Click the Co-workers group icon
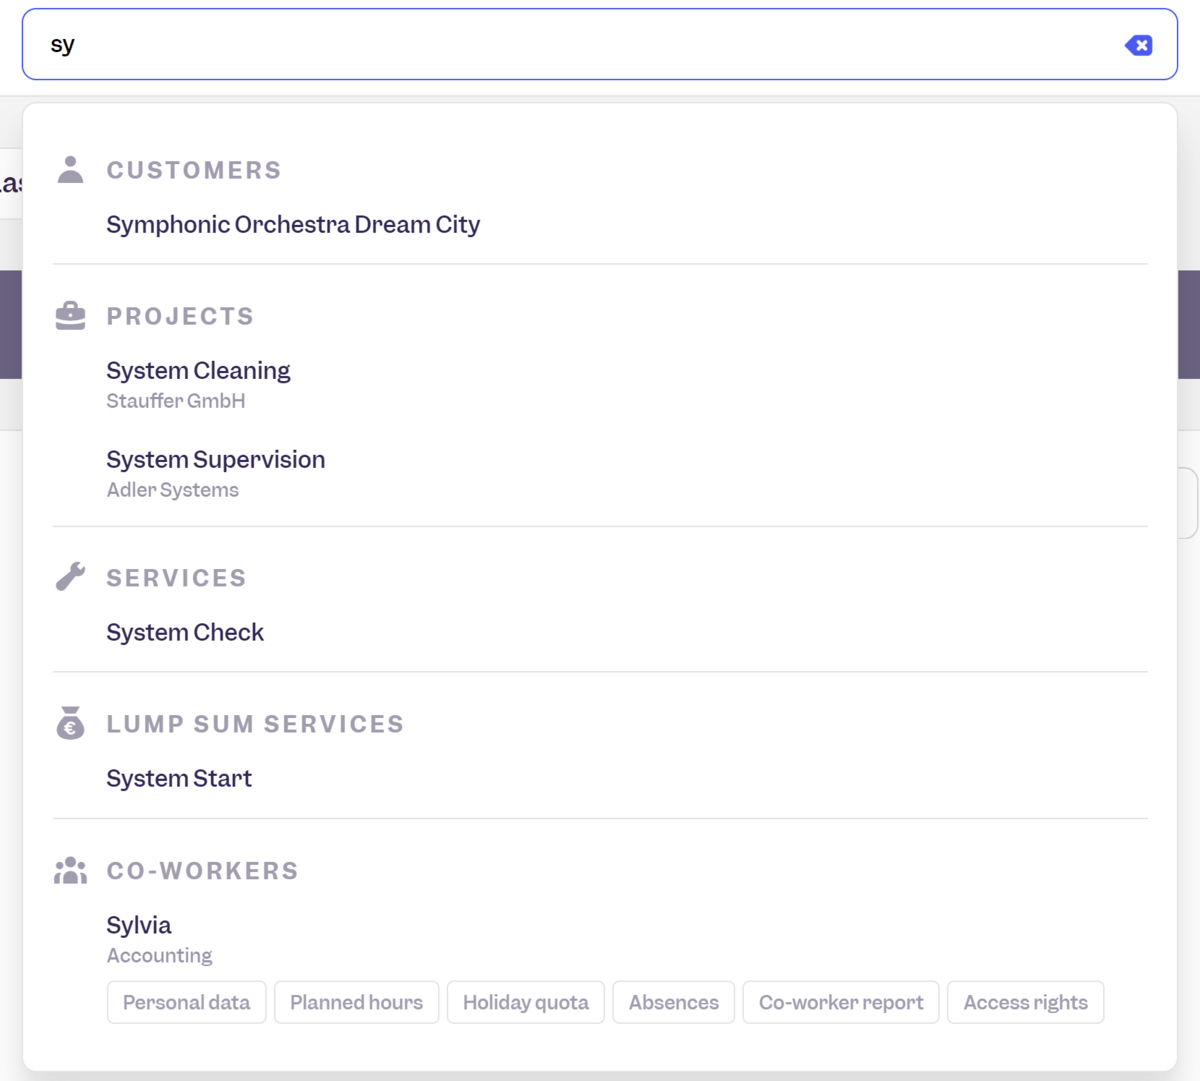1200x1081 pixels. 70,870
